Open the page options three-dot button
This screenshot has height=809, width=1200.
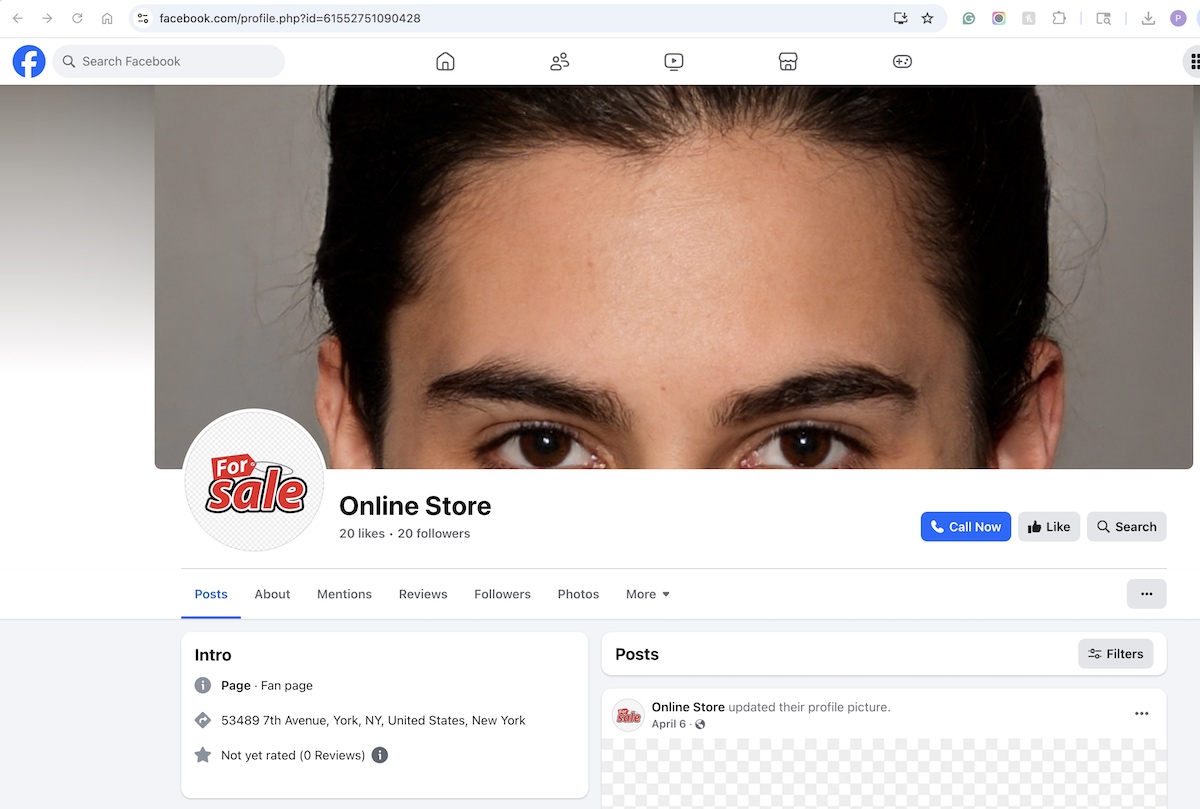pyautogui.click(x=1146, y=594)
